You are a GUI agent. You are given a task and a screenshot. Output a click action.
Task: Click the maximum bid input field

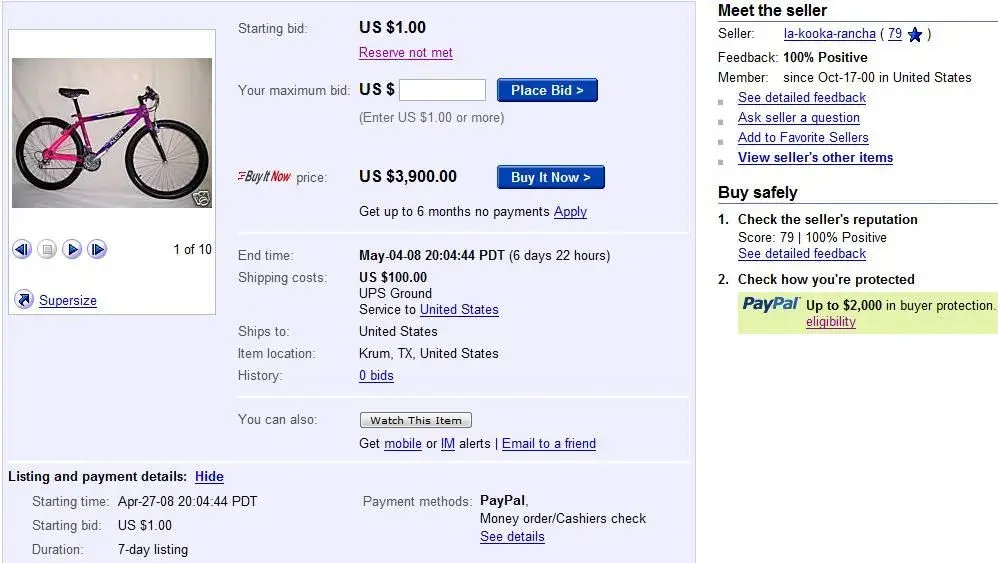click(442, 90)
